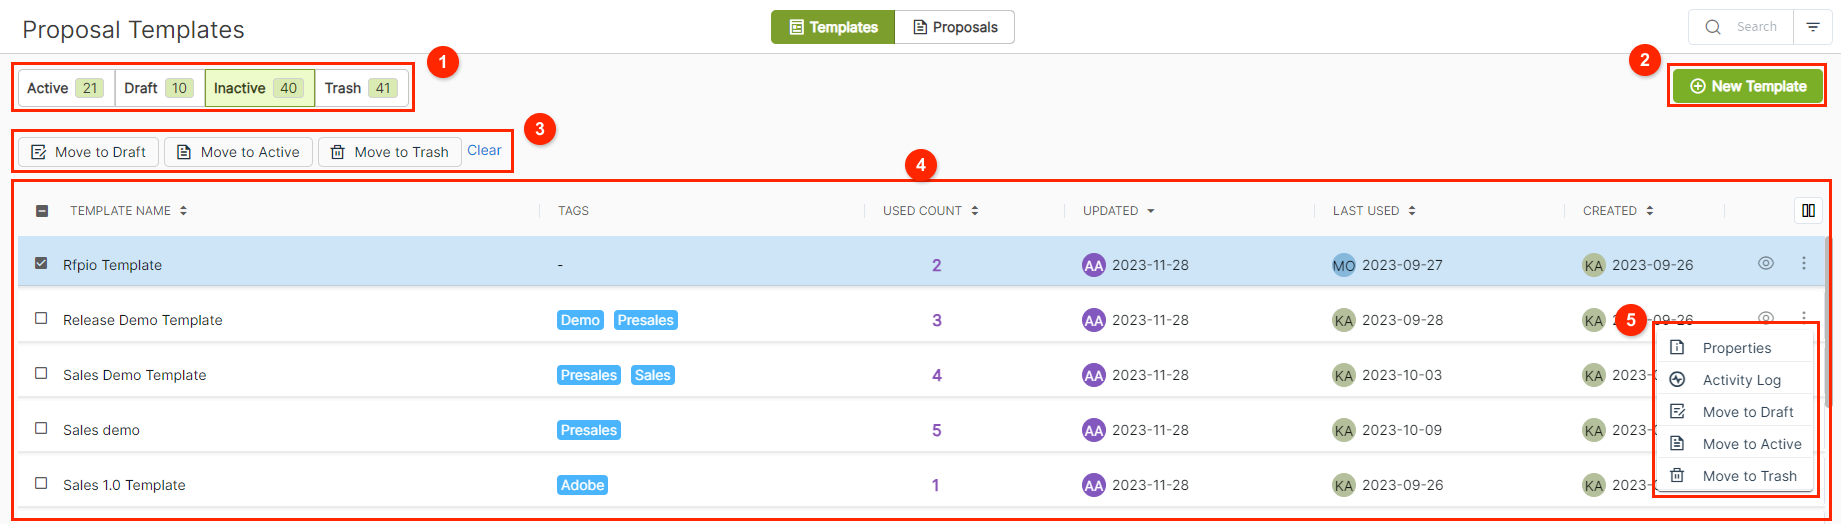Sort by the Updated column
The height and width of the screenshot is (524, 1841).
click(x=1118, y=211)
